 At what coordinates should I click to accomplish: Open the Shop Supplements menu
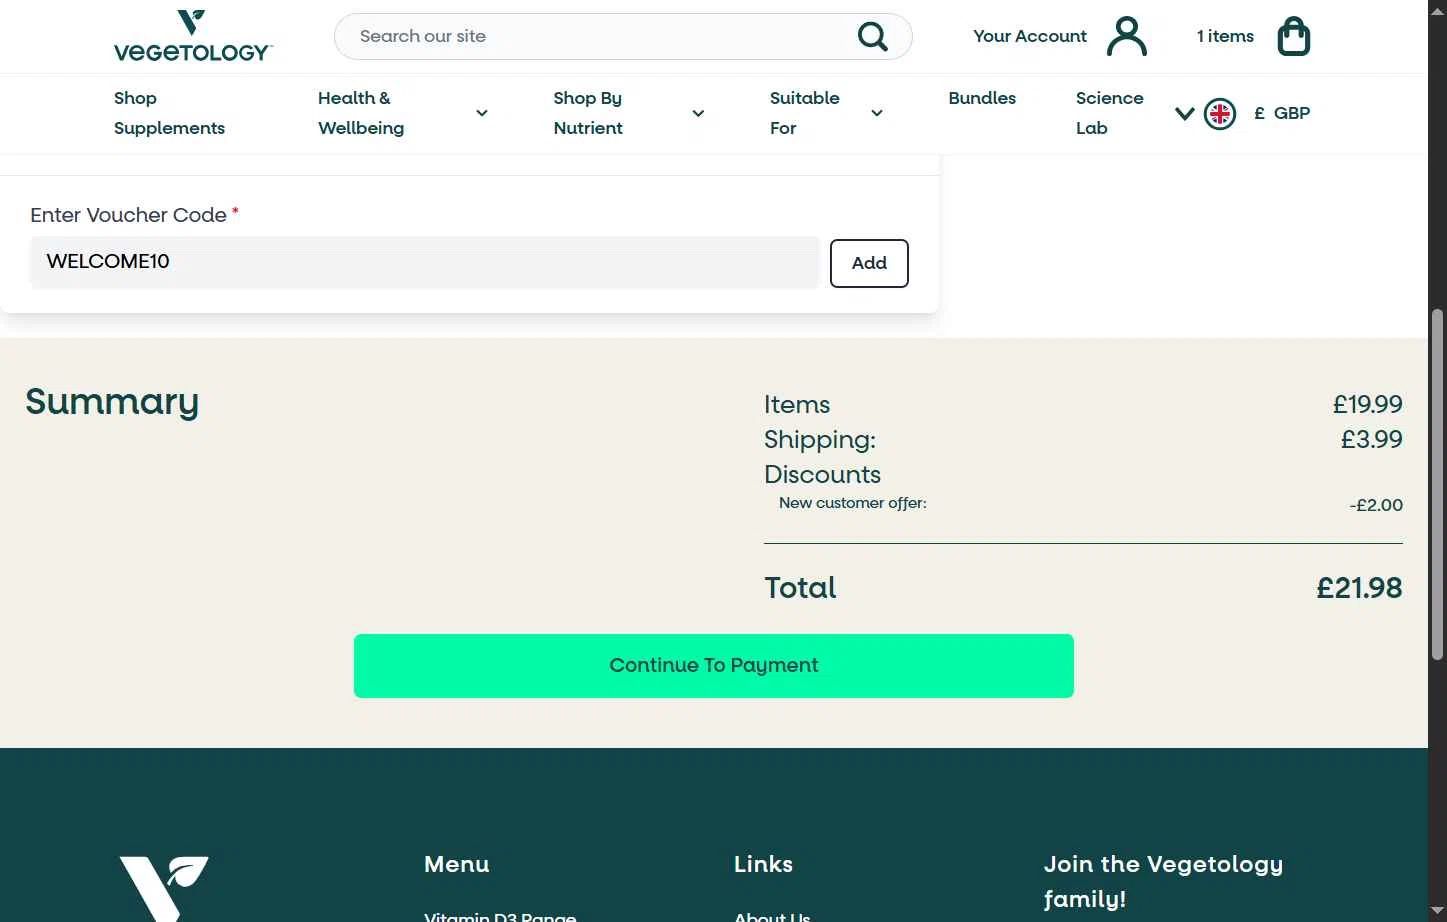[x=169, y=113]
